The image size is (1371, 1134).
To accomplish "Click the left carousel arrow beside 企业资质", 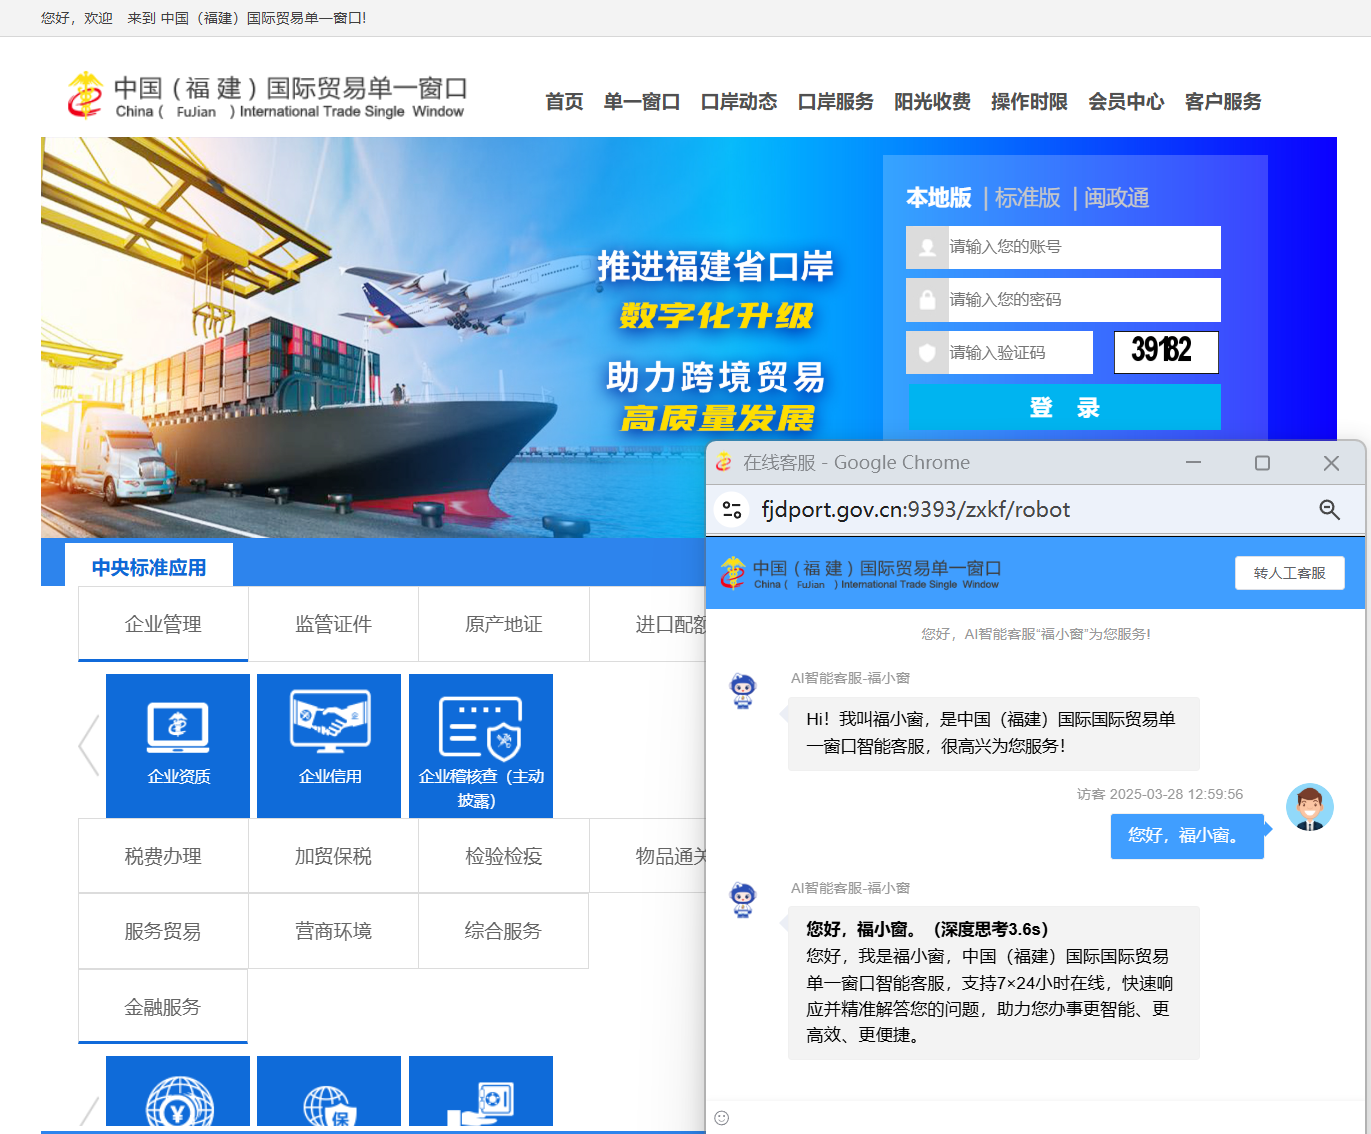I will coord(89,745).
